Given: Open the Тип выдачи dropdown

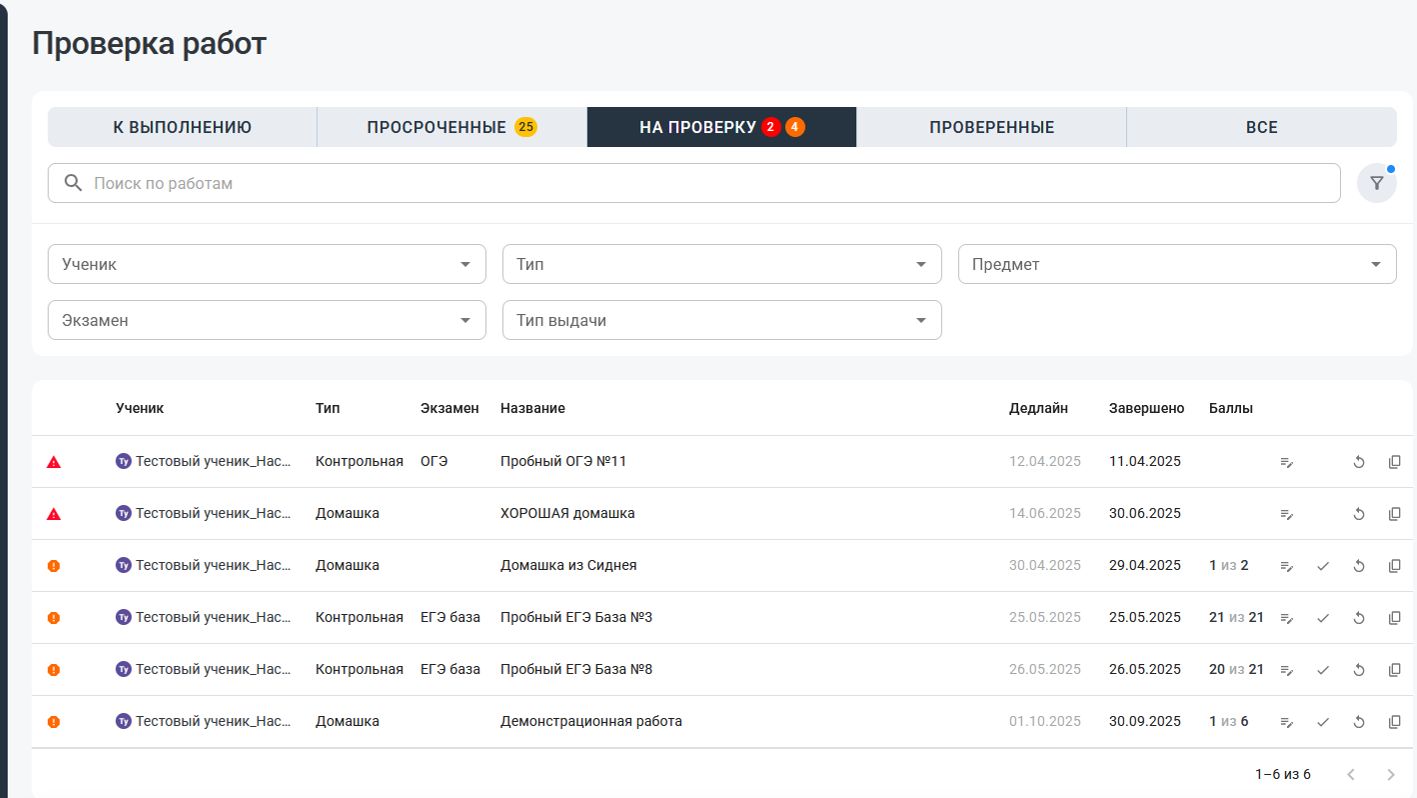Looking at the screenshot, I should tap(721, 321).
